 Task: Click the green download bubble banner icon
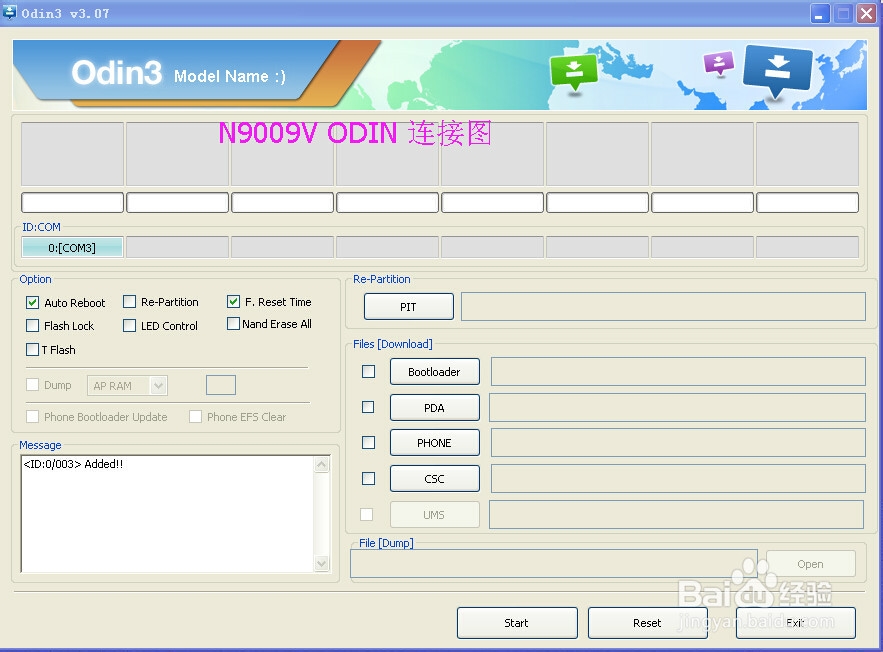pos(573,72)
